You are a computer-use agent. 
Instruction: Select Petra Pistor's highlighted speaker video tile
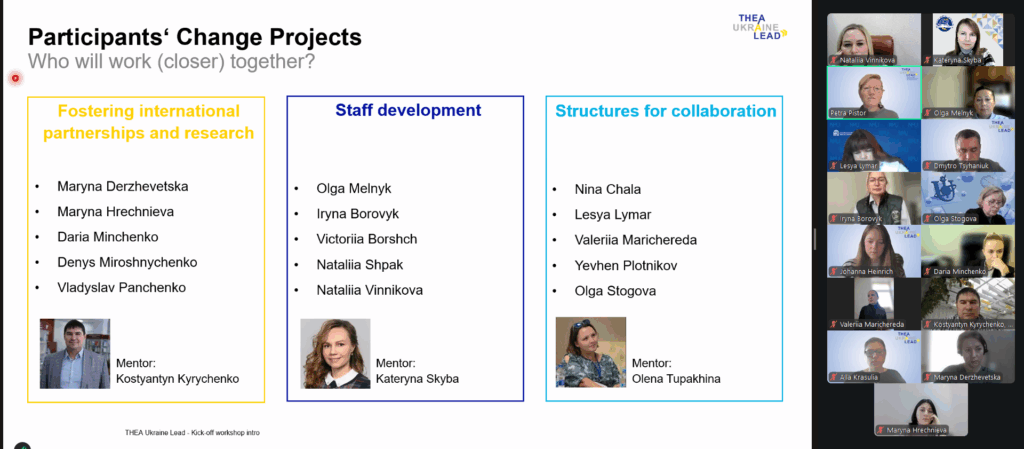coord(873,92)
